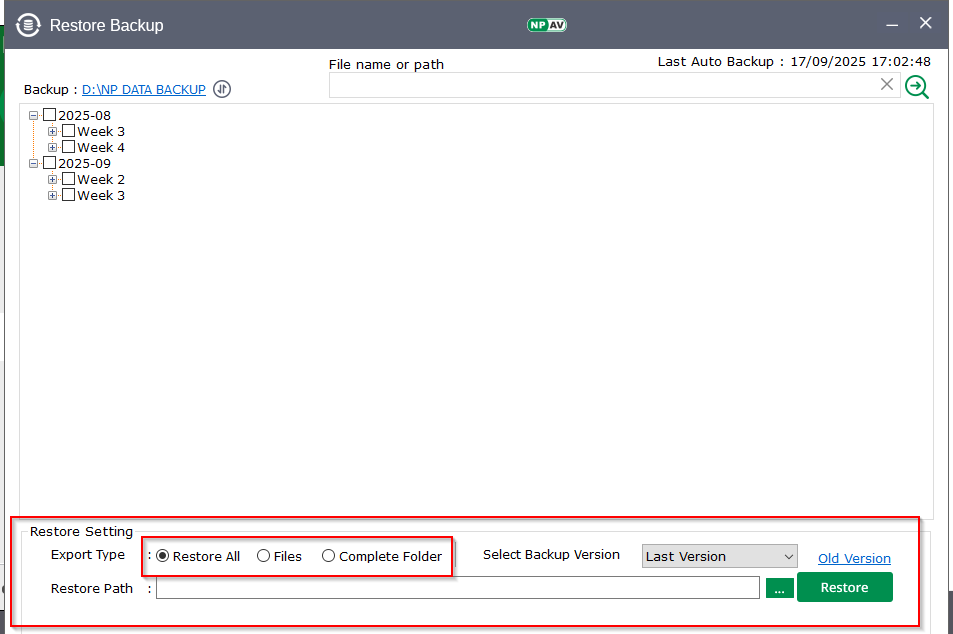Select the Week 4 checkbox
This screenshot has width=953, height=634.
[x=69, y=147]
